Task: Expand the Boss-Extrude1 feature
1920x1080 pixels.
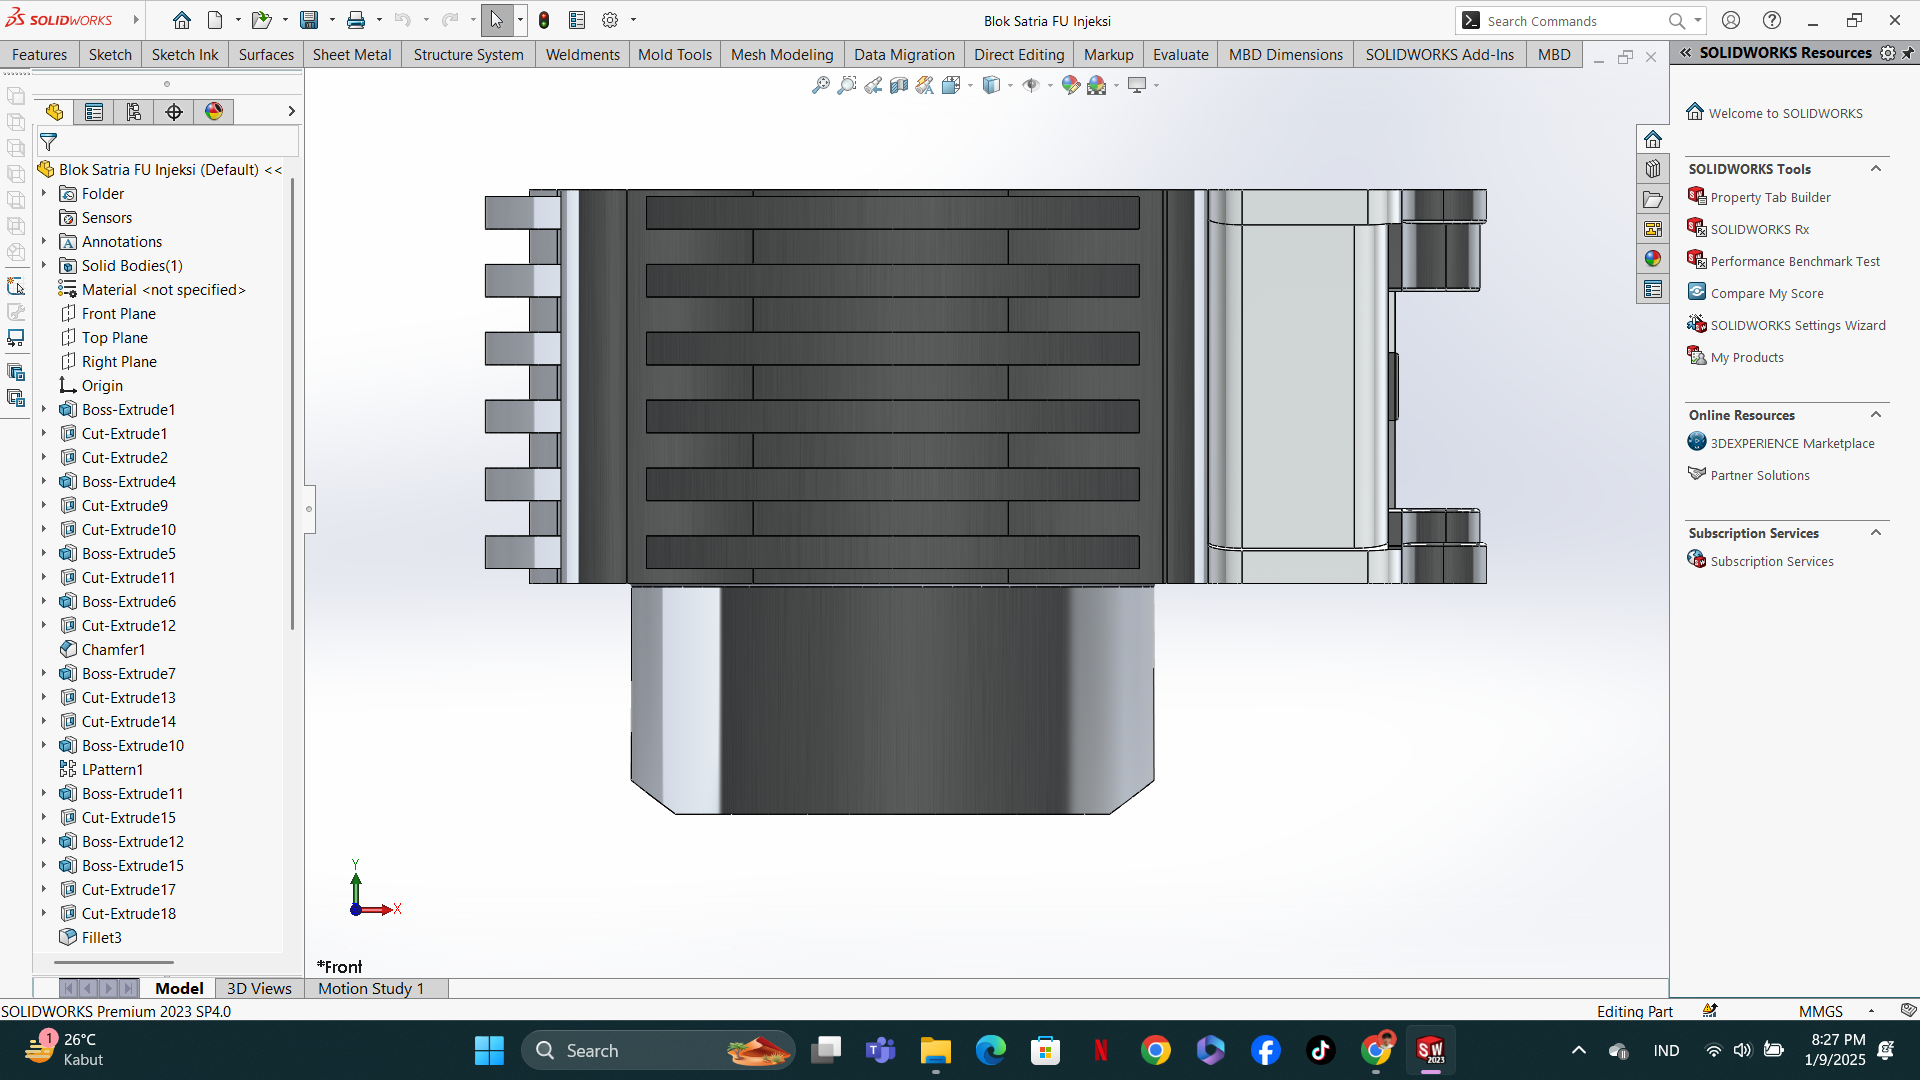Action: pos(44,410)
